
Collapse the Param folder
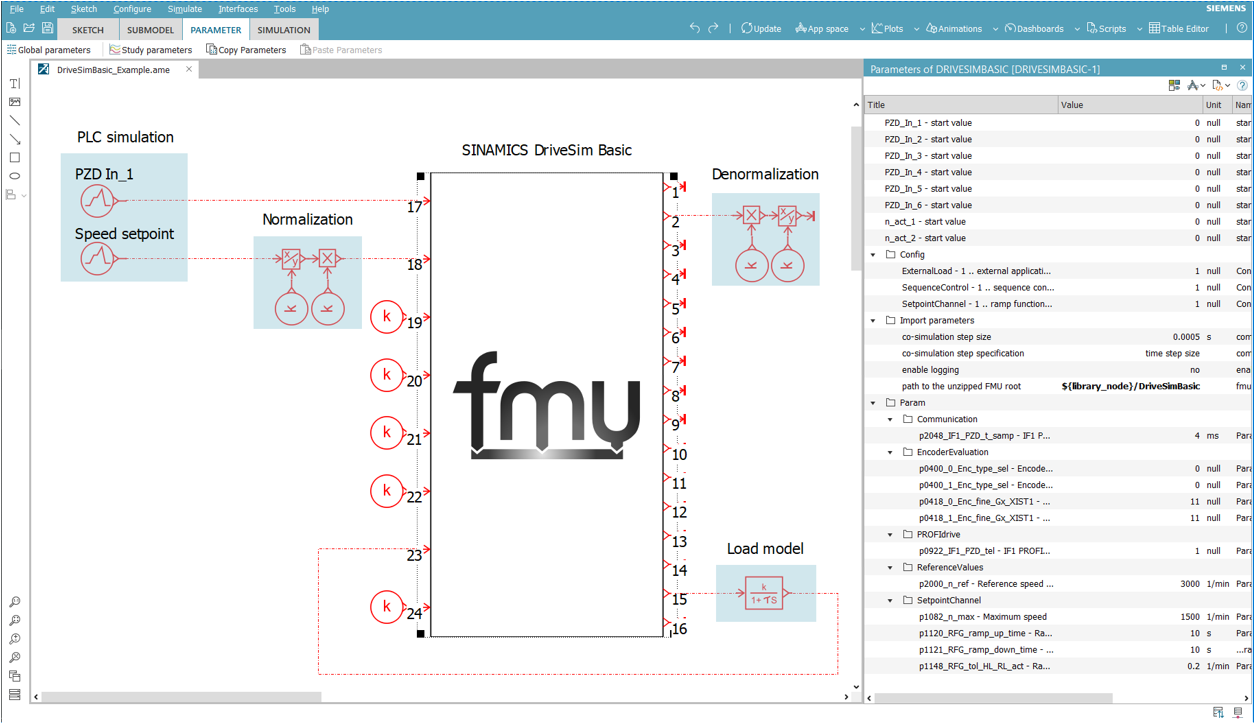pyautogui.click(x=873, y=403)
